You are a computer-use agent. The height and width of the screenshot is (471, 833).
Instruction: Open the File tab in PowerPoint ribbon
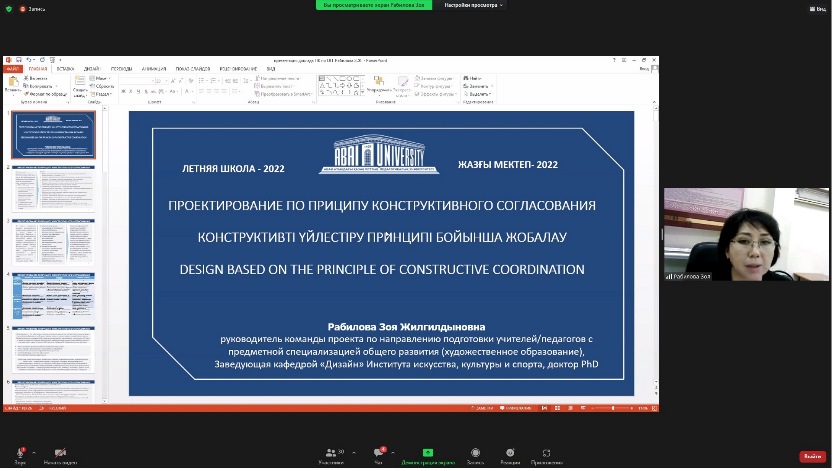[14, 69]
